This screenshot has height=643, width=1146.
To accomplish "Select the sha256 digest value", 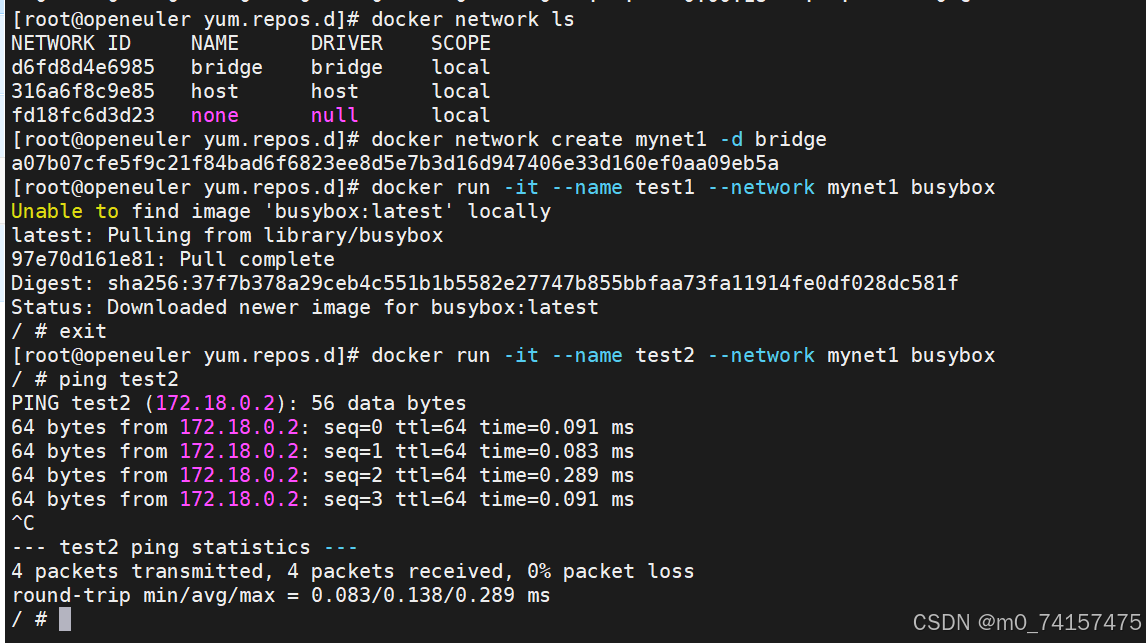I will (533, 284).
